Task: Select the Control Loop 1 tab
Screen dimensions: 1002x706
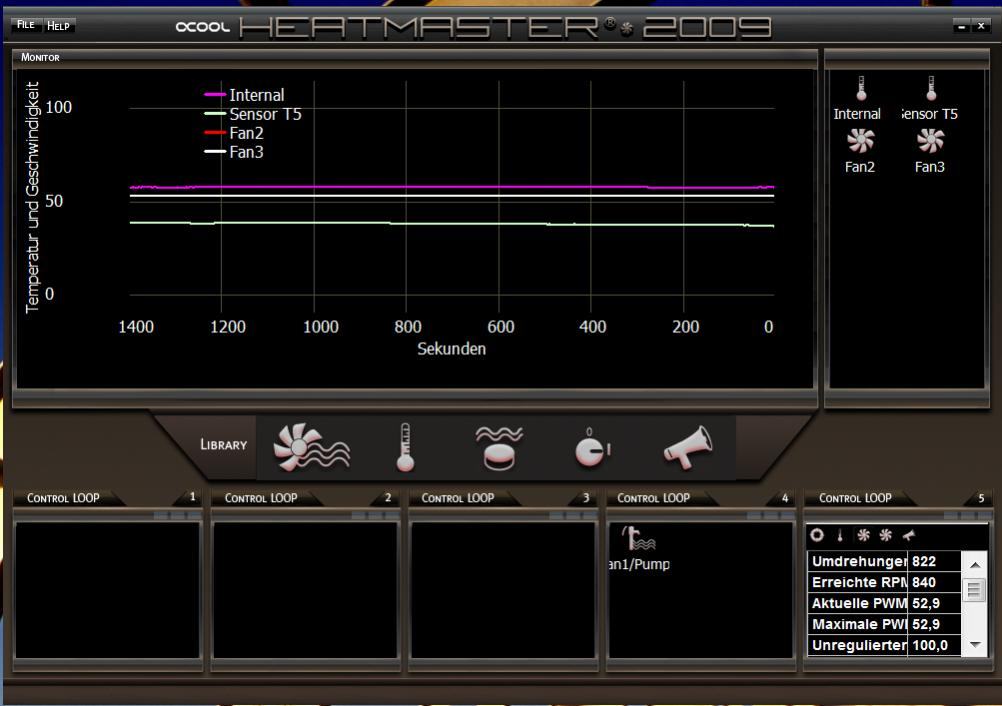Action: click(x=64, y=498)
